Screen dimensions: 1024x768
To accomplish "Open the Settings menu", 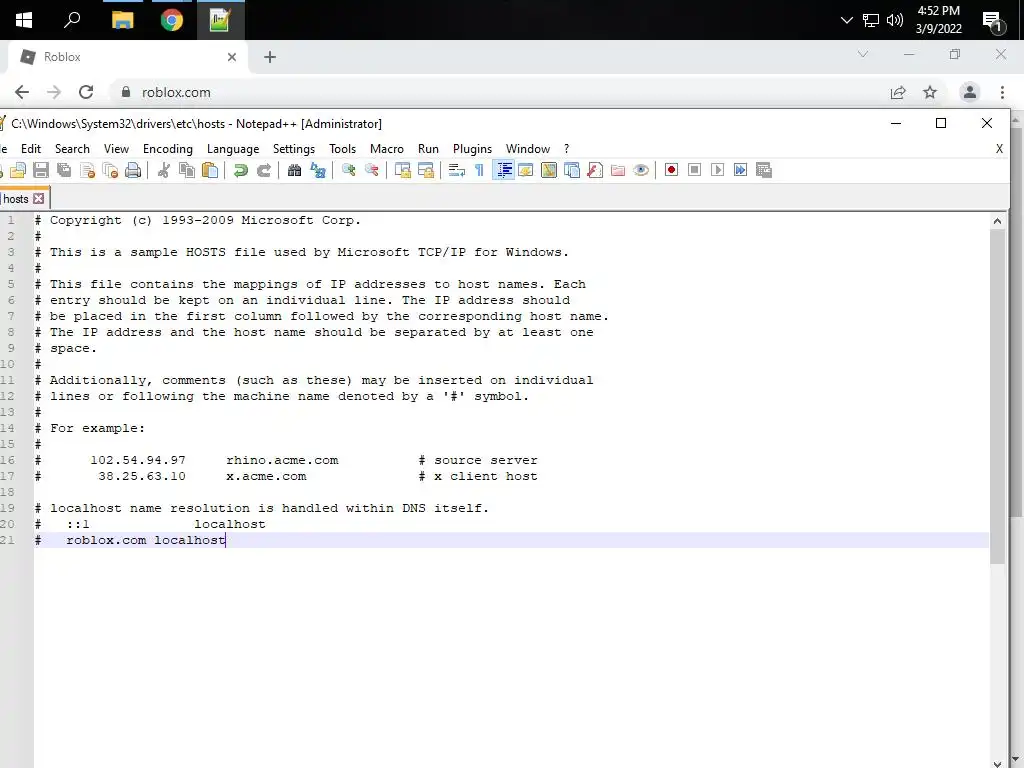I will point(294,149).
